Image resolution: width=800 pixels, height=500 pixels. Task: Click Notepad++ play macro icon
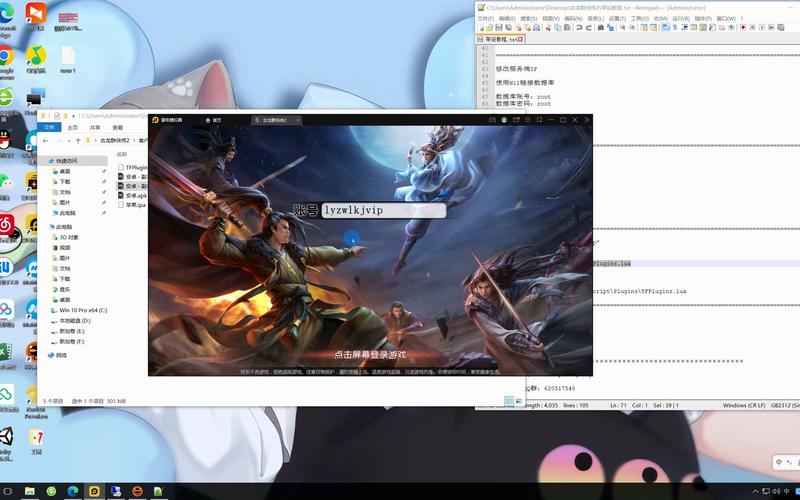762,28
